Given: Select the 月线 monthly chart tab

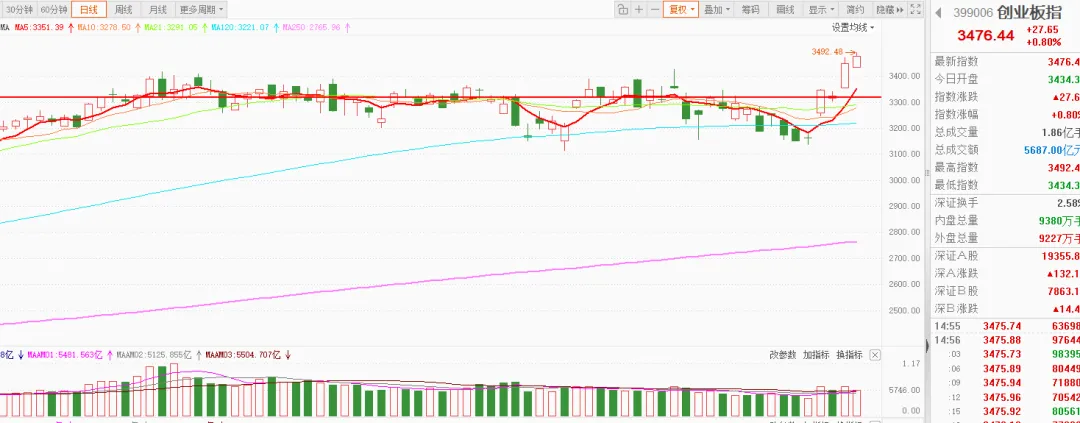Looking at the screenshot, I should (158, 10).
